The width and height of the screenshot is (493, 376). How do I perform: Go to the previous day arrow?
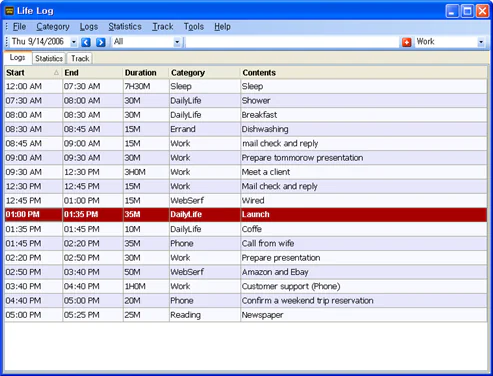click(x=86, y=42)
